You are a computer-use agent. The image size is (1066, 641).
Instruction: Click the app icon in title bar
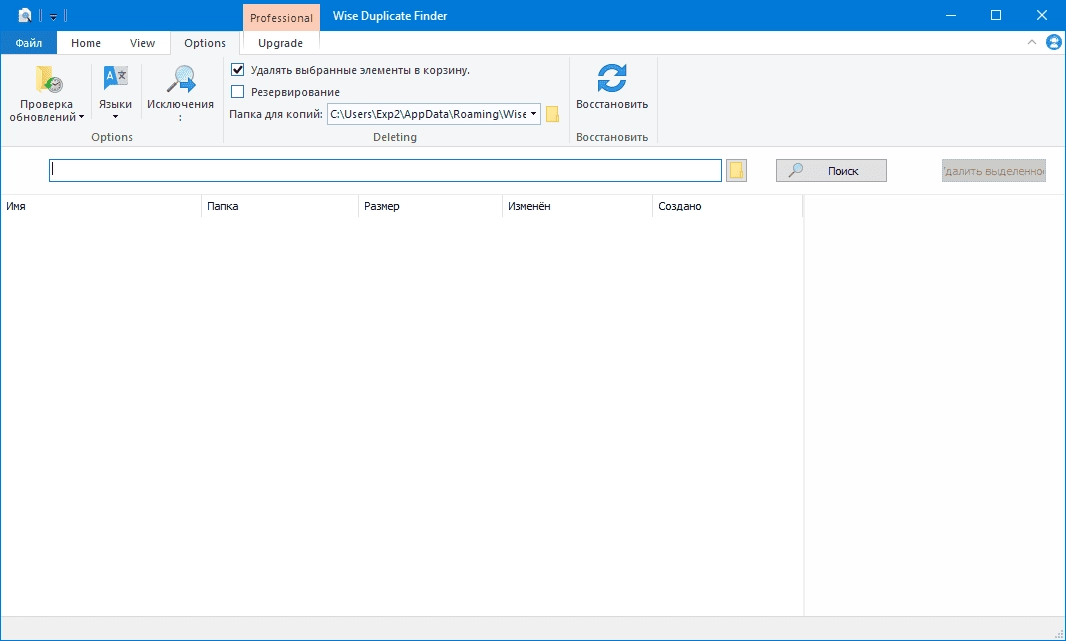pos(25,15)
